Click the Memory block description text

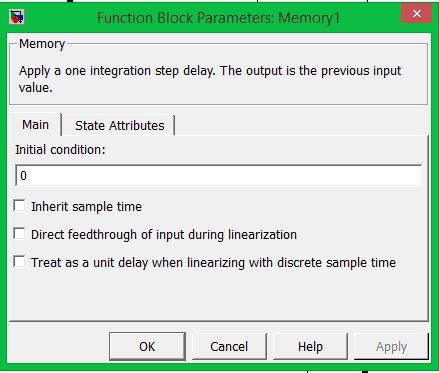[x=210, y=79]
